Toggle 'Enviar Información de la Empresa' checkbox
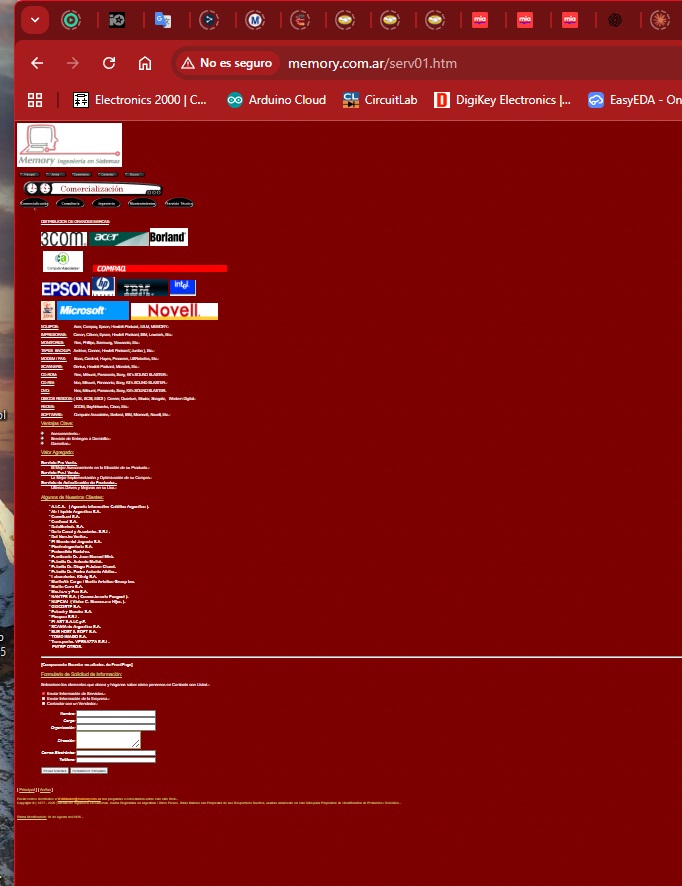This screenshot has height=886, width=682. (44, 698)
